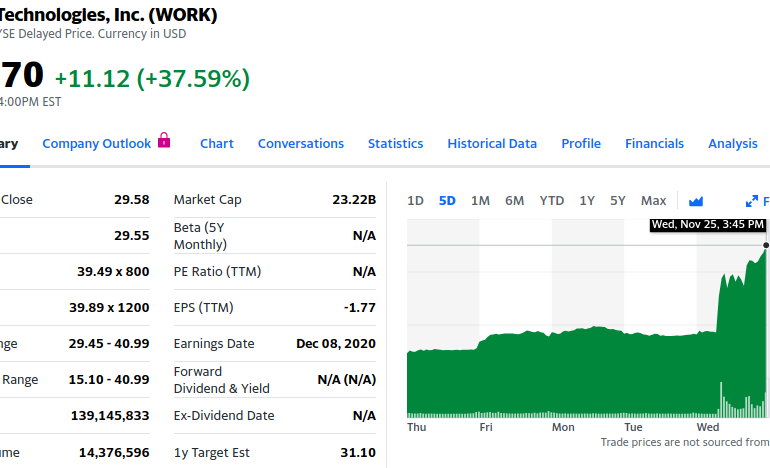
Task: Open the Chart tab
Action: tap(217, 143)
